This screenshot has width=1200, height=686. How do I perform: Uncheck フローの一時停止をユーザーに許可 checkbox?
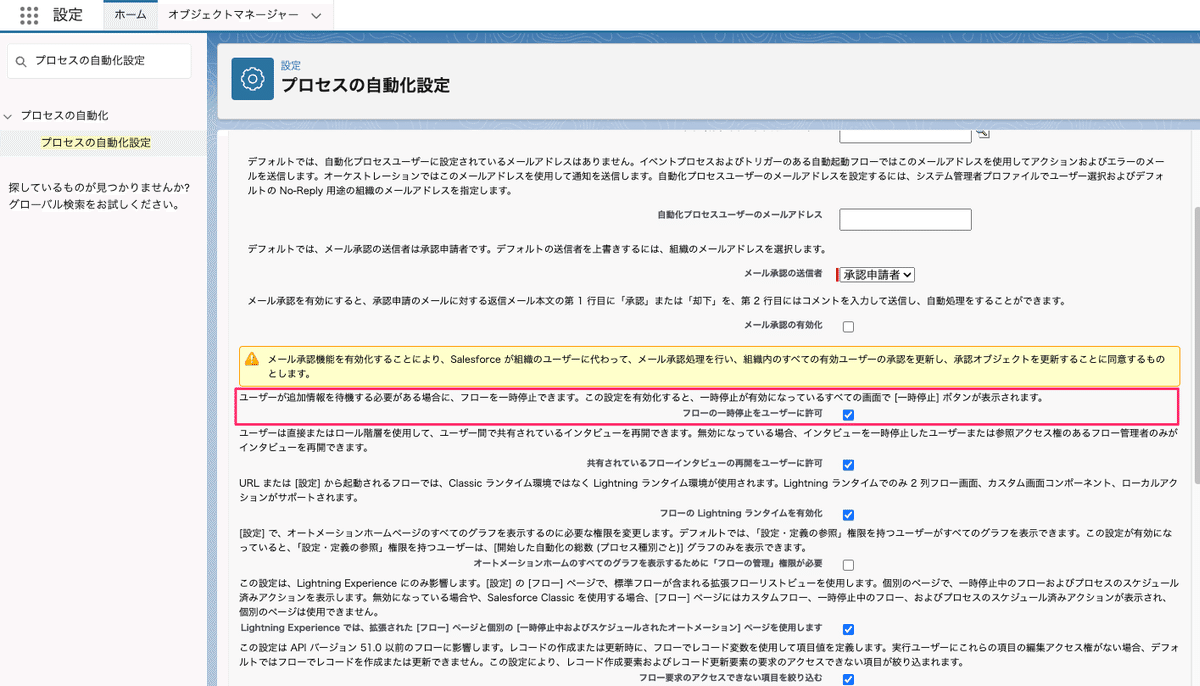[848, 414]
